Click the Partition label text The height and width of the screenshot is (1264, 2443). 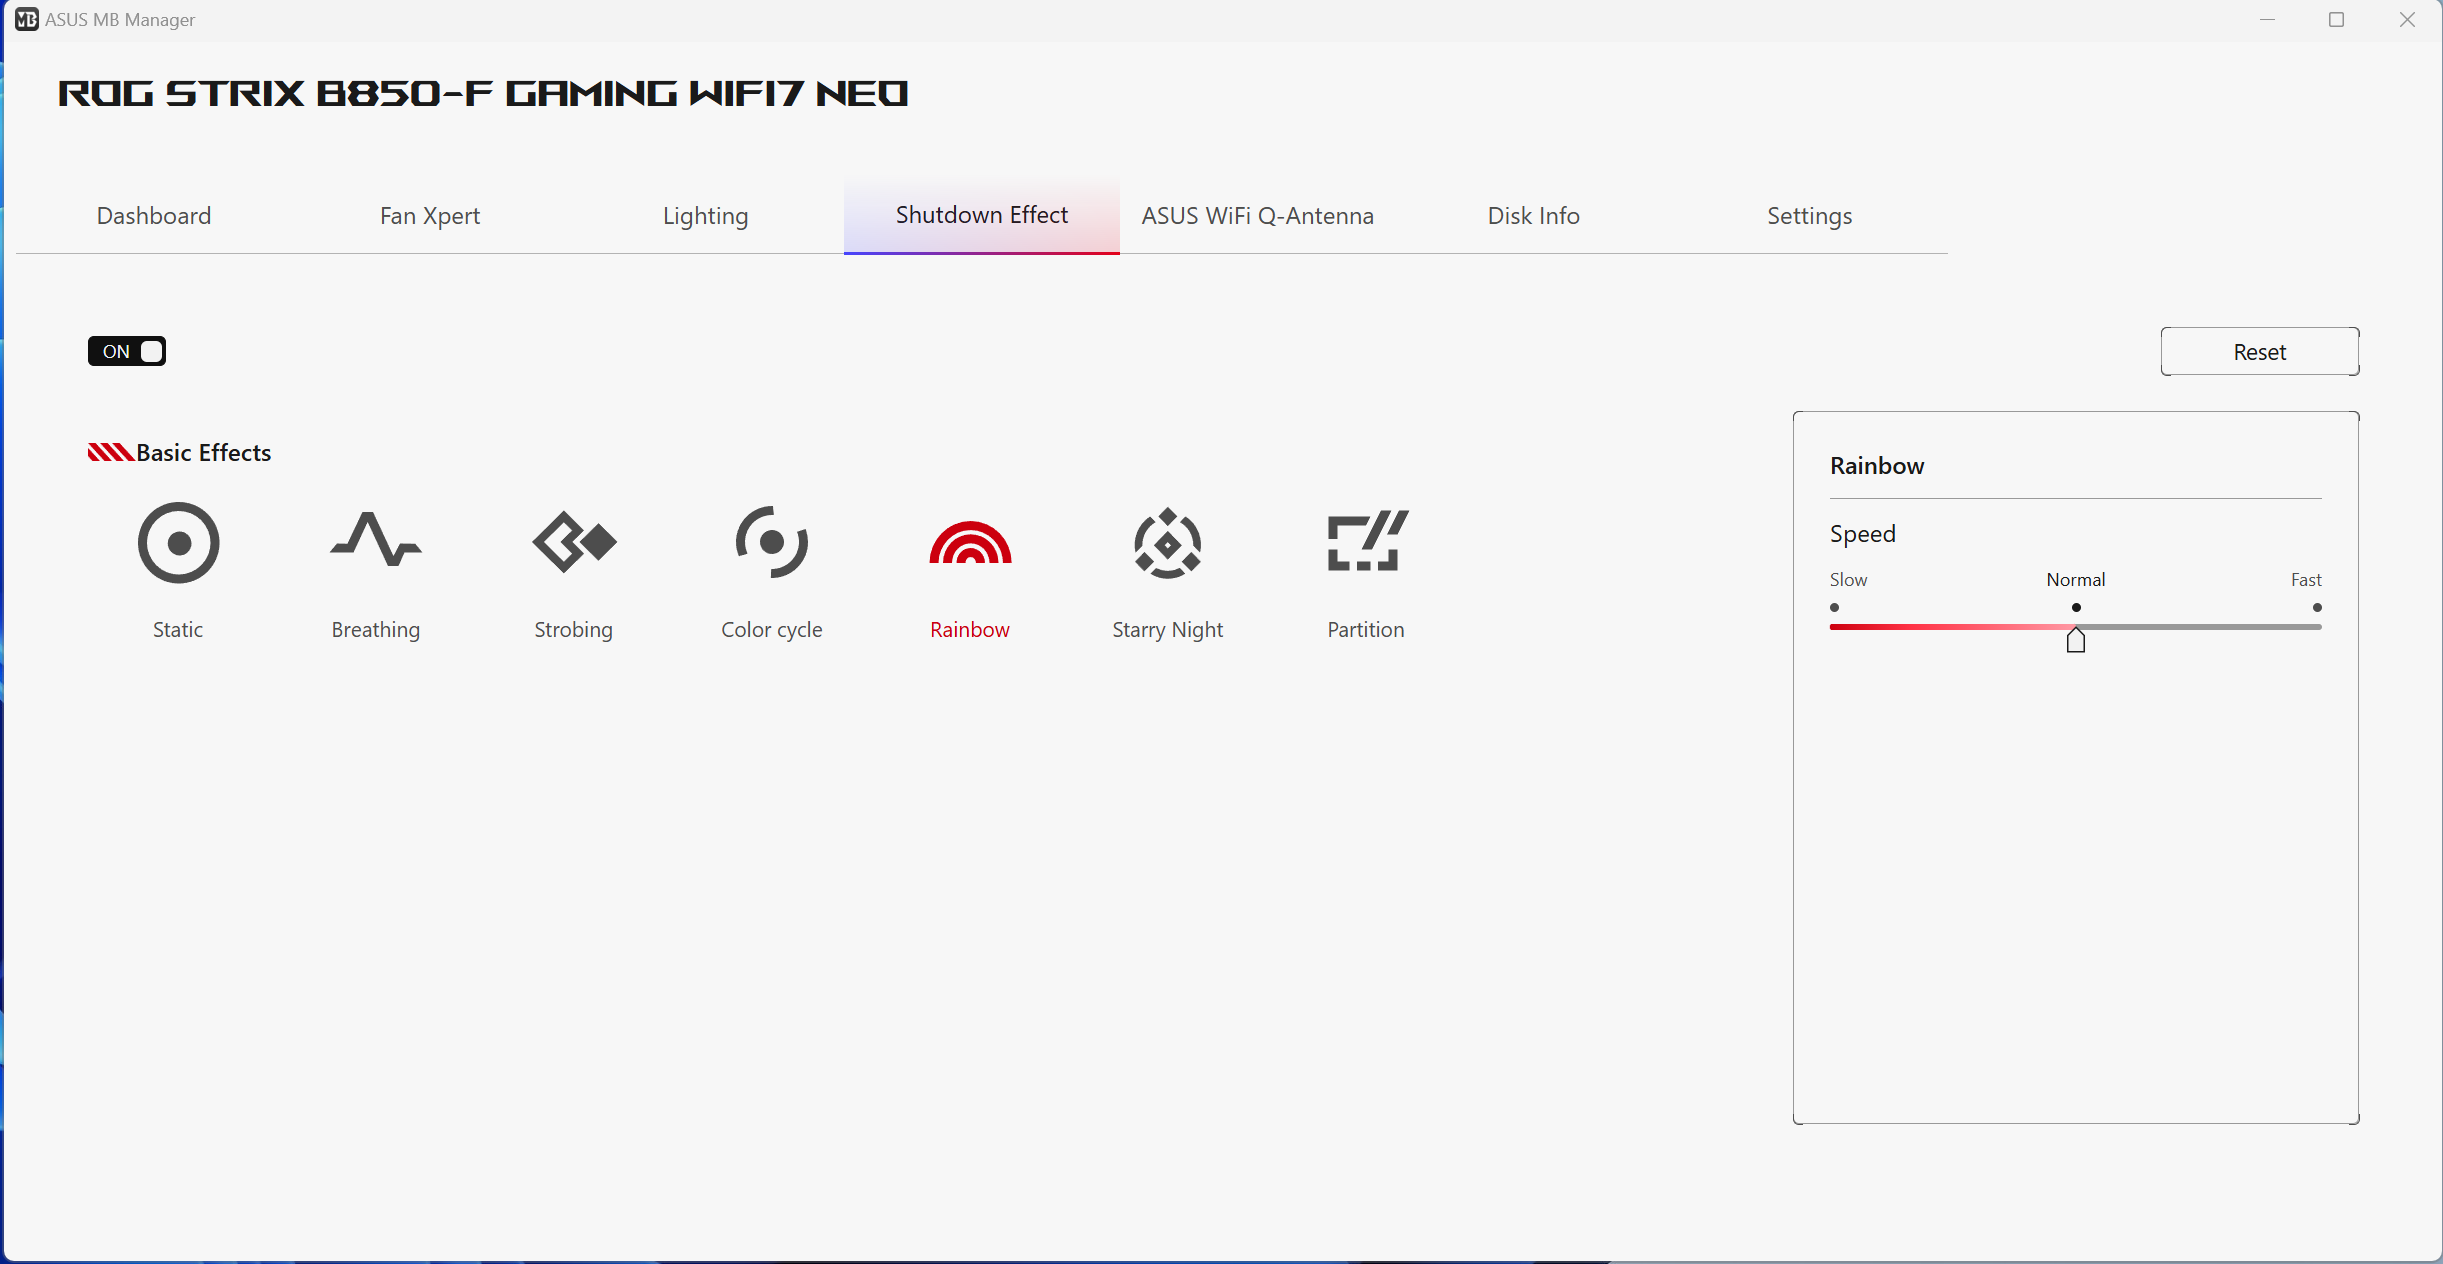(1366, 630)
